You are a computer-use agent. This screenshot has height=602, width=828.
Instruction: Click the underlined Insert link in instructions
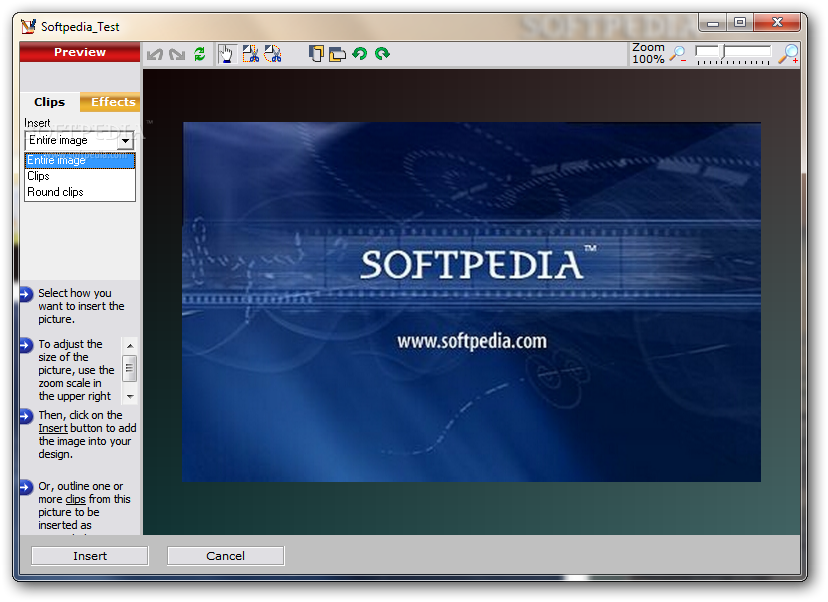53,428
